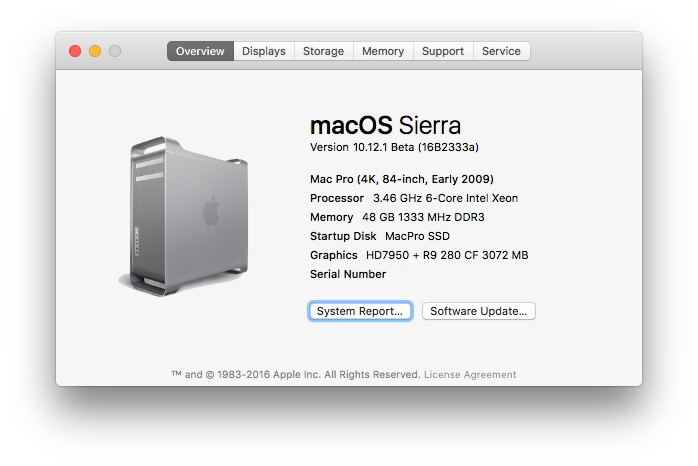Select the Support tab
This screenshot has width=698, height=466.
[443, 51]
